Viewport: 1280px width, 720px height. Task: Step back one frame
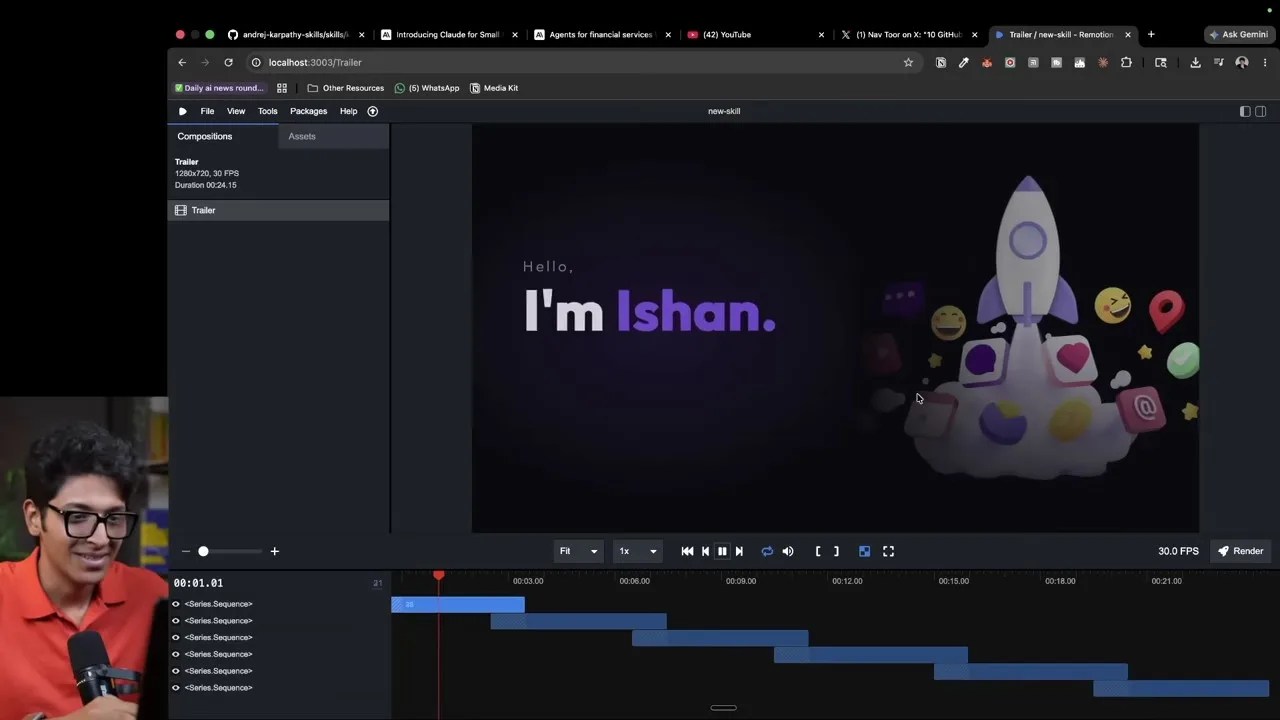pyautogui.click(x=705, y=551)
